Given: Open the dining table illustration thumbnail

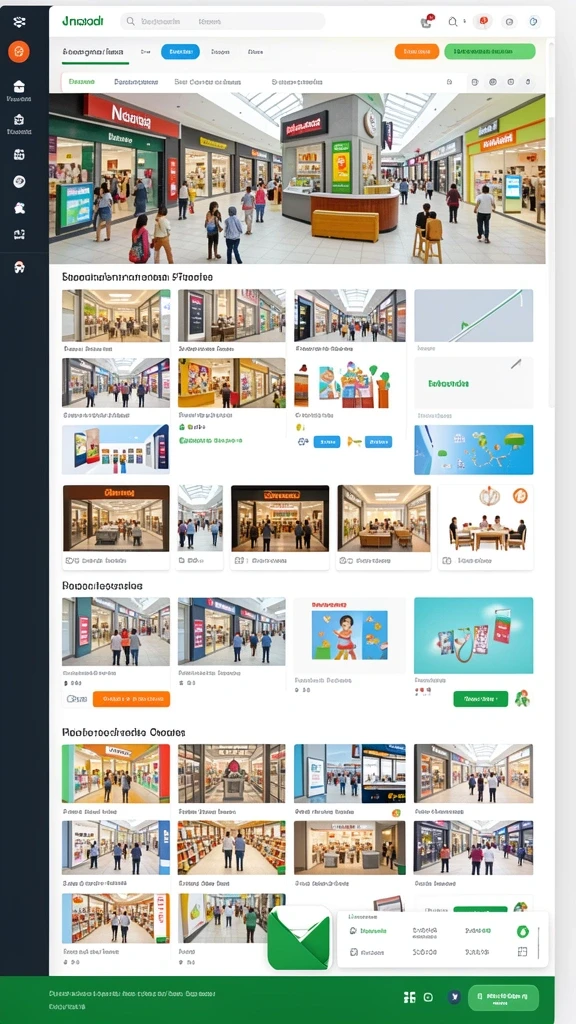Looking at the screenshot, I should coord(485,519).
